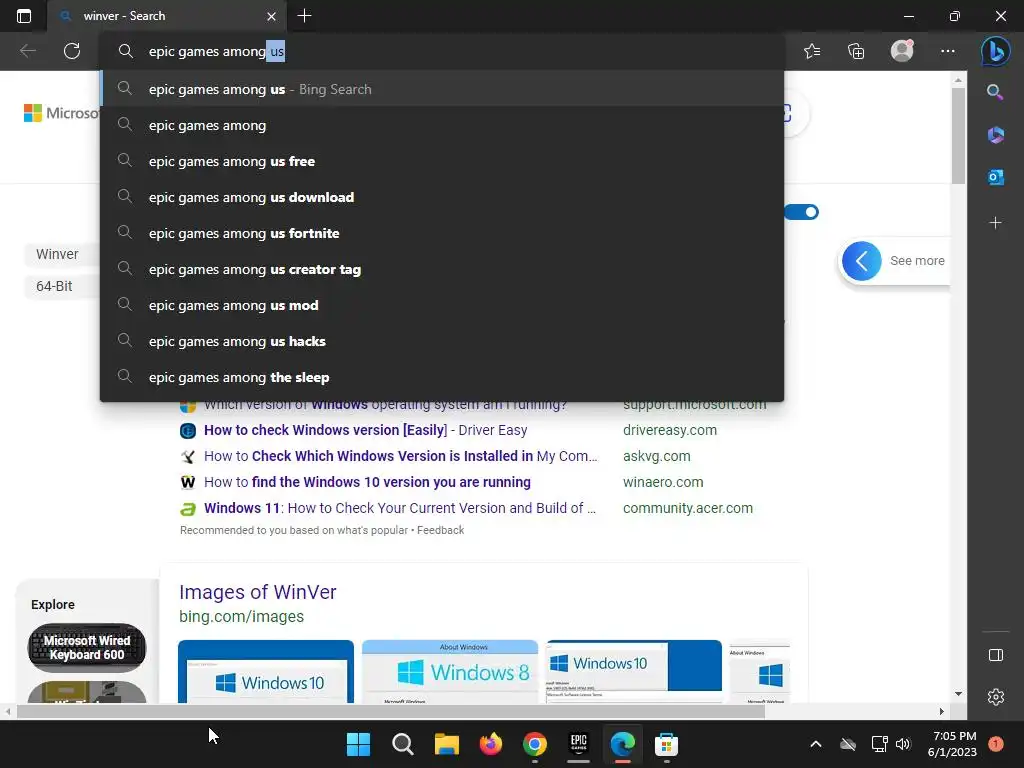Image resolution: width=1024 pixels, height=768 pixels.
Task: Open the 'Microsoft Wired Keyboard 600' explore card
Action: point(87,648)
